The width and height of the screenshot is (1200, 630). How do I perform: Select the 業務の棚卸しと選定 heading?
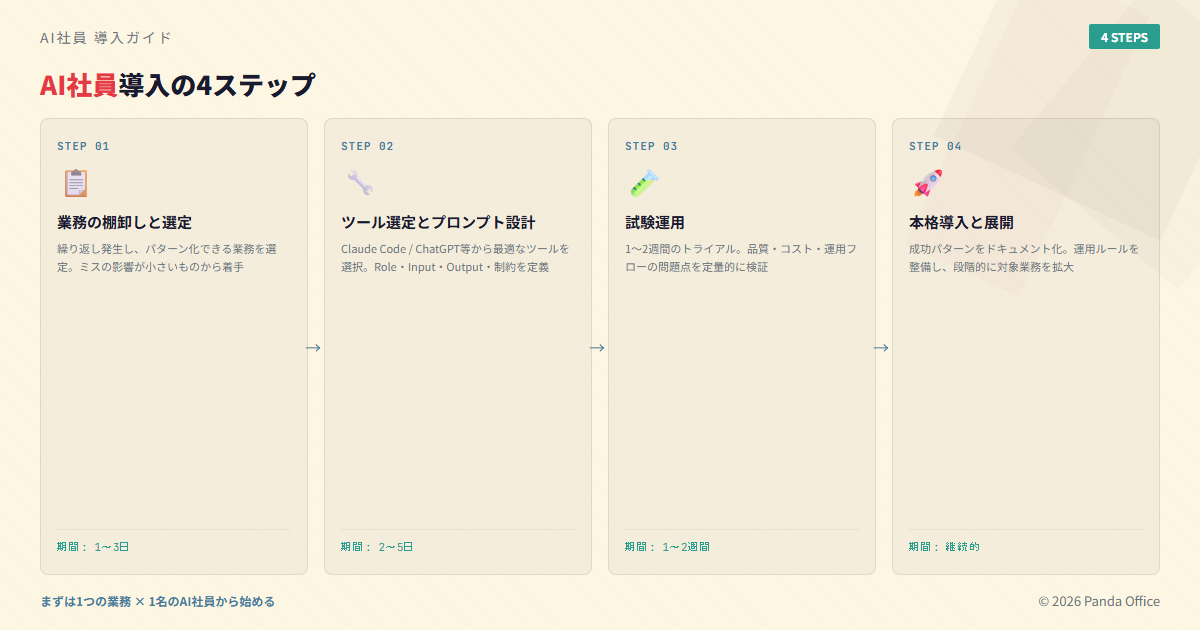[x=124, y=222]
